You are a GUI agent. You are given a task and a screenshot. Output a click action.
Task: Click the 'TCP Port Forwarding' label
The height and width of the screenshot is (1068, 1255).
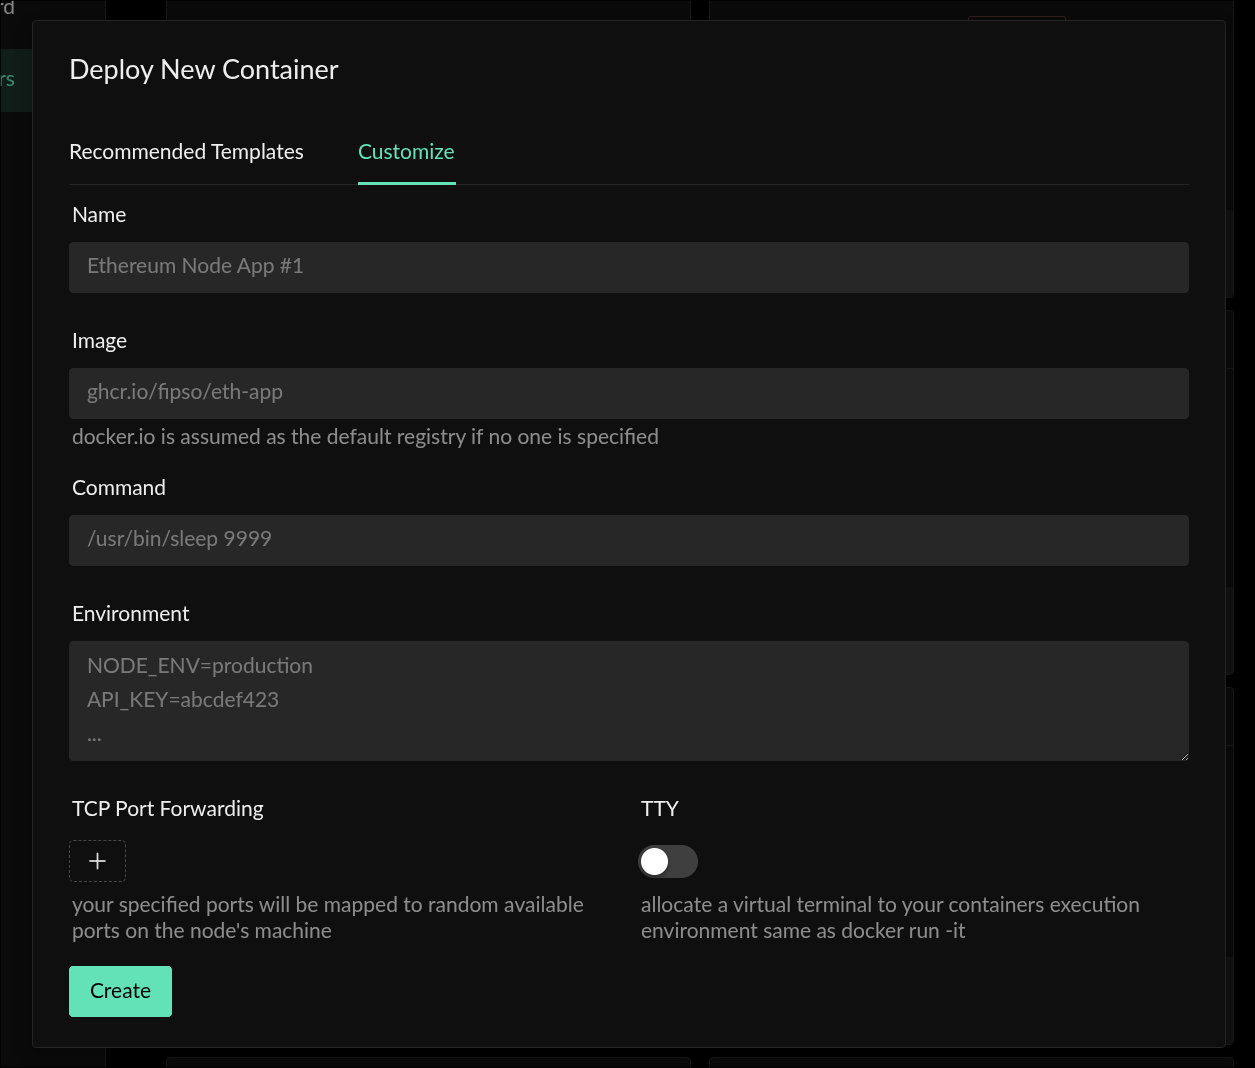168,809
